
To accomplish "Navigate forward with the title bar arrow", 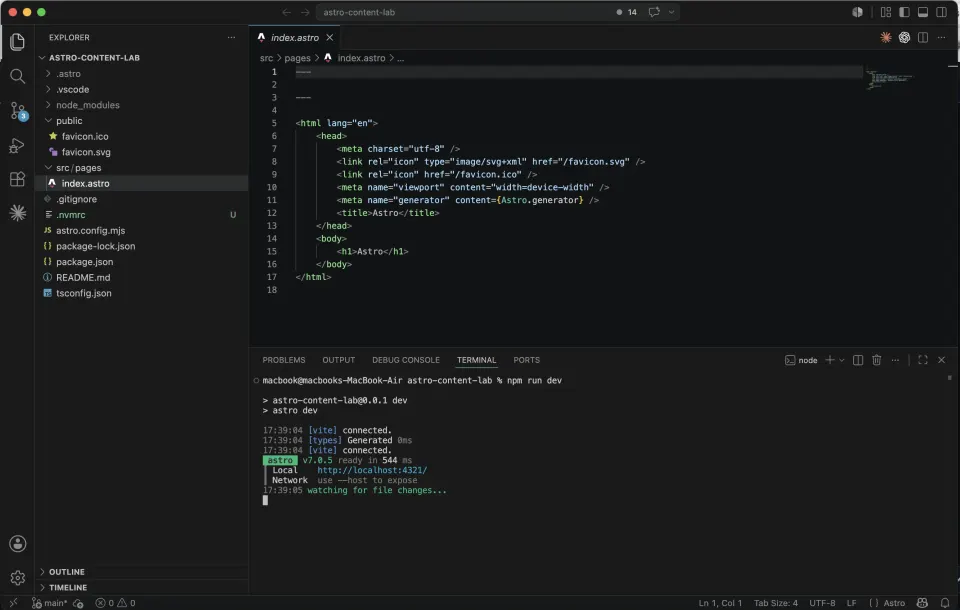I will pyautogui.click(x=305, y=12).
